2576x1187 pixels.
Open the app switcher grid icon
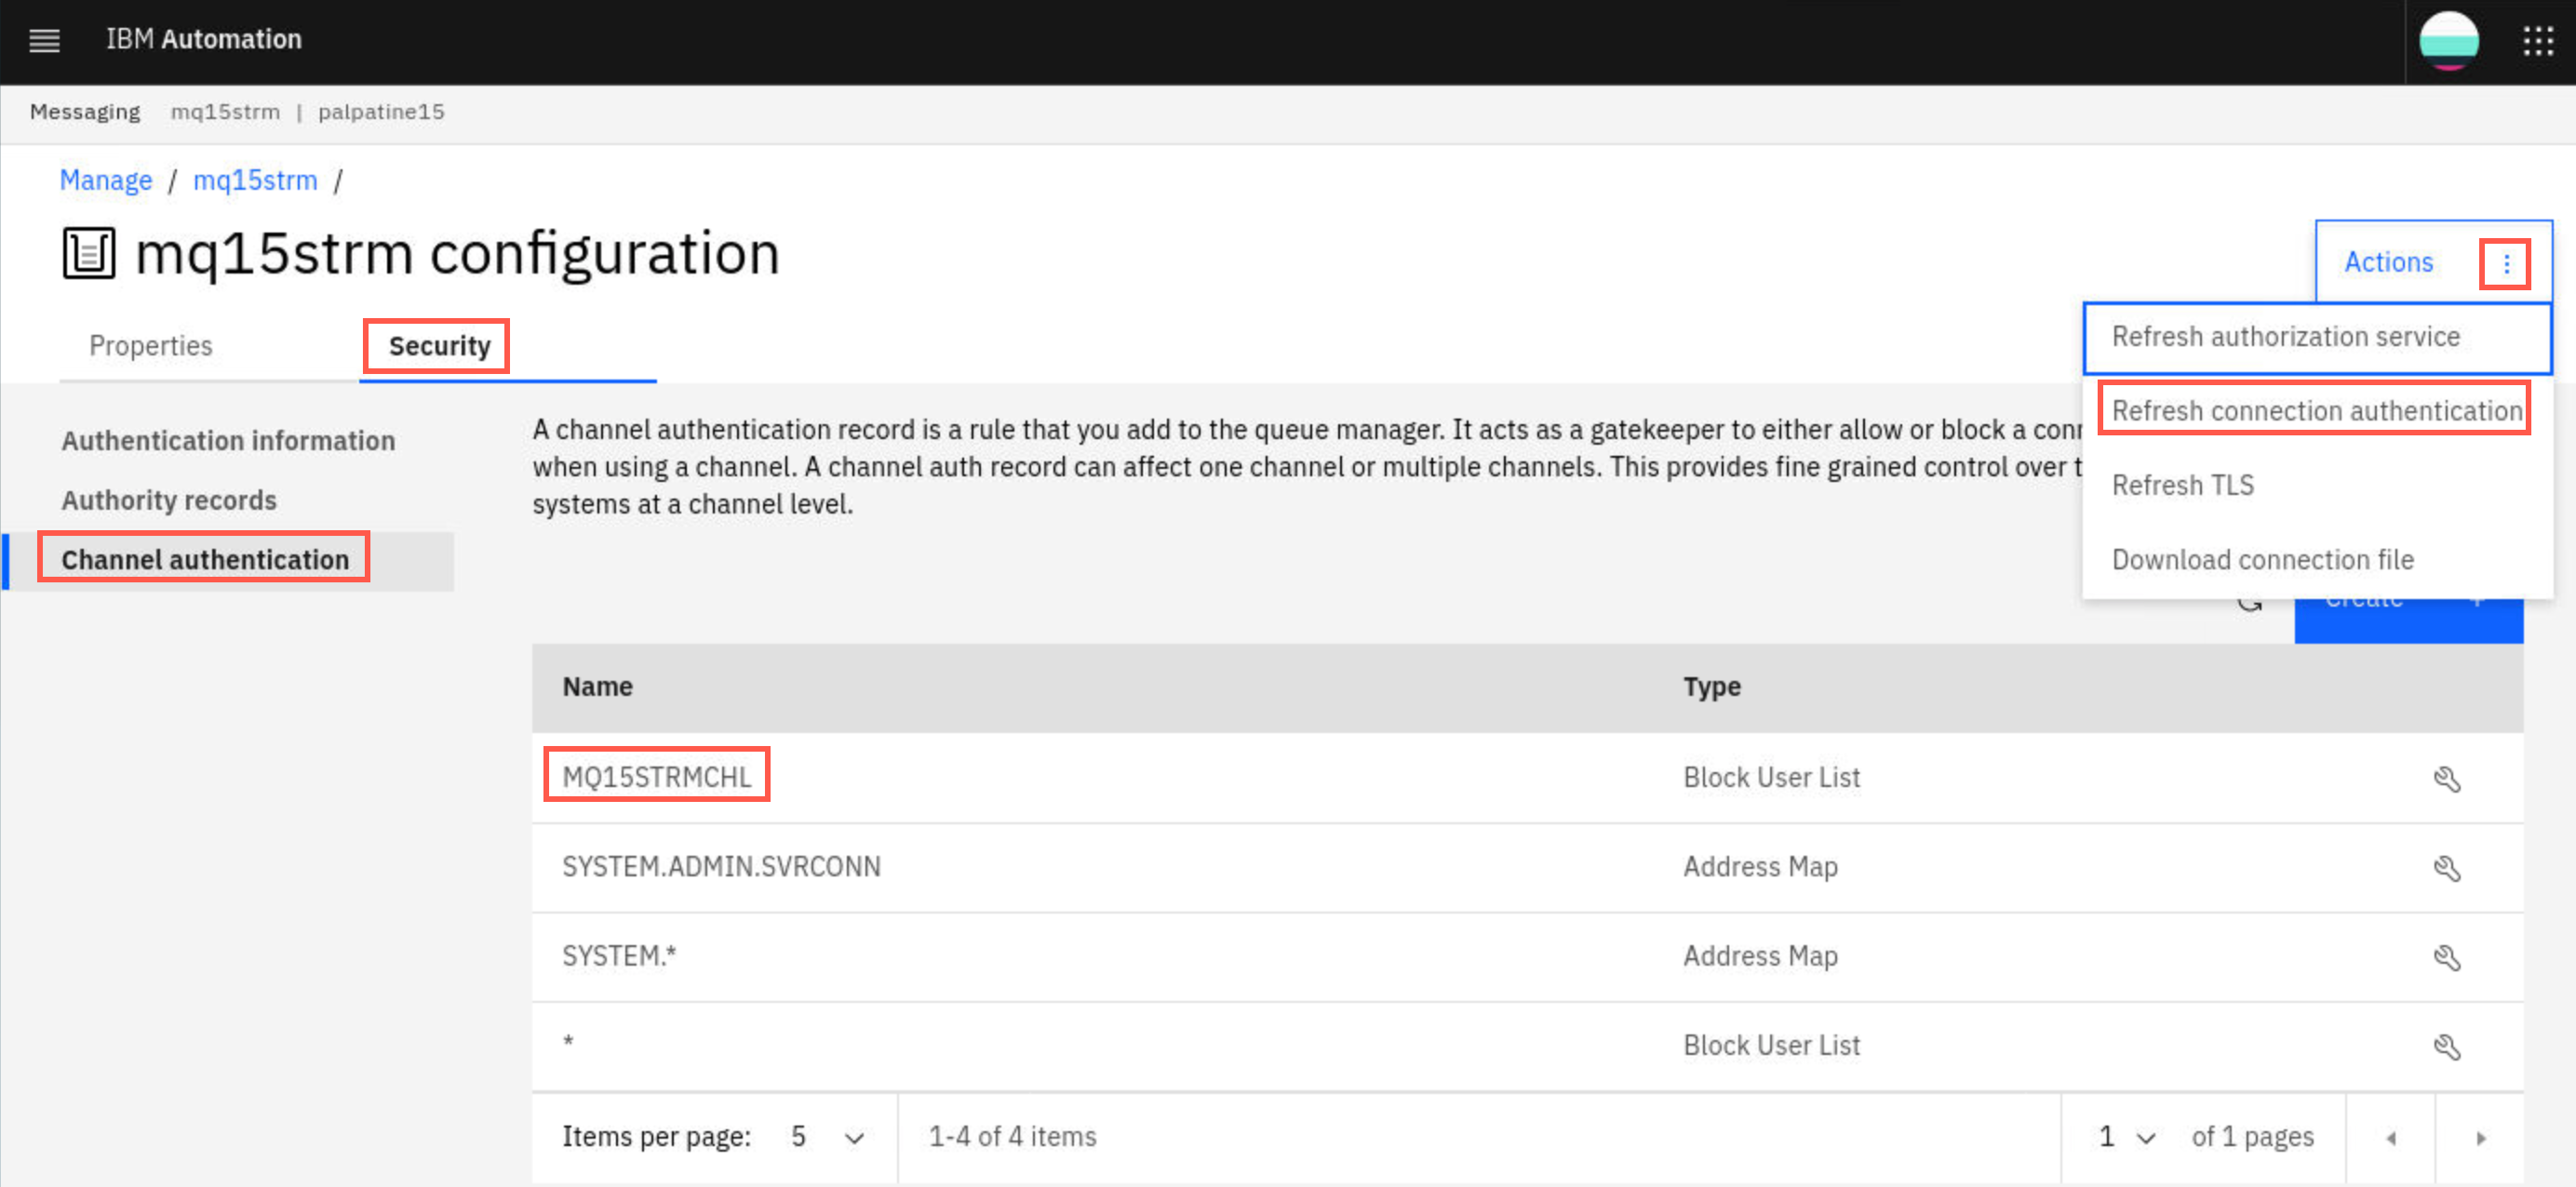tap(2538, 41)
